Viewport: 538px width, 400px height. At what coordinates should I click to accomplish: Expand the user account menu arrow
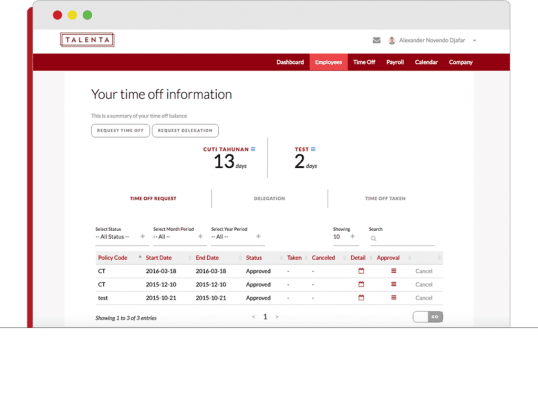point(475,40)
